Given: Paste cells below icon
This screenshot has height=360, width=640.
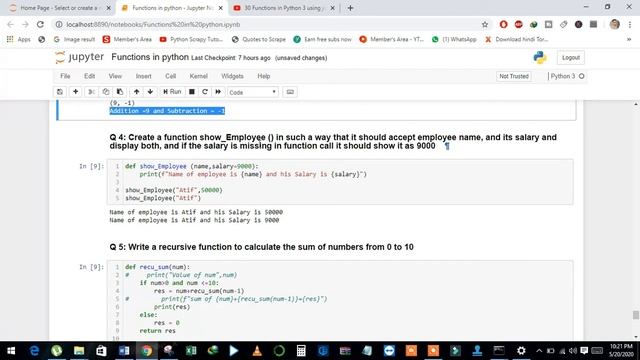Looking at the screenshot, I should [x=120, y=92].
